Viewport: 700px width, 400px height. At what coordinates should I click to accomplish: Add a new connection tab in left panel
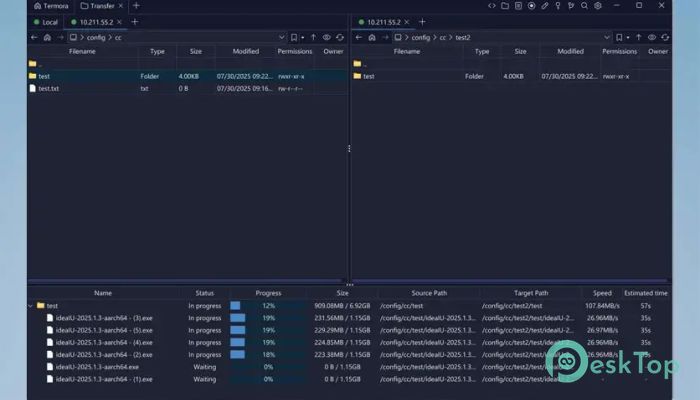point(135,22)
